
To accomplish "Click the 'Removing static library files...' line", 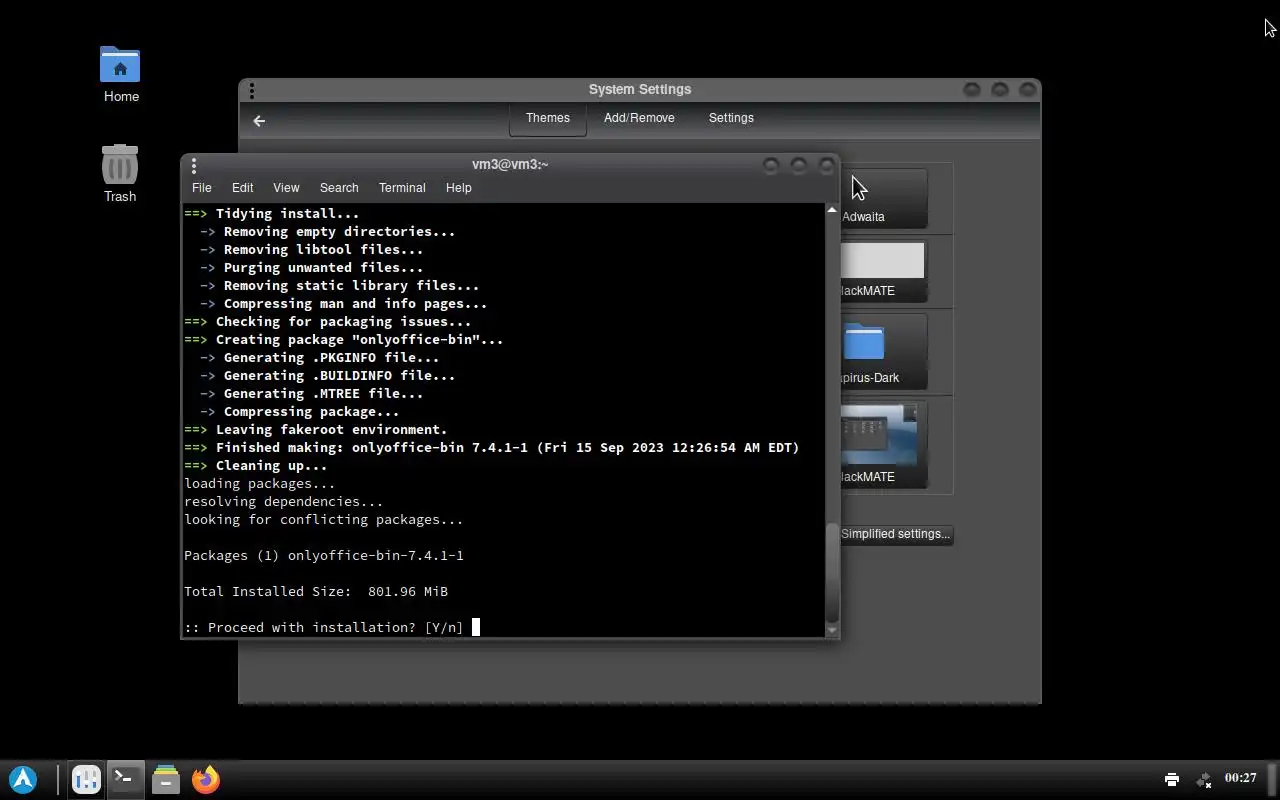I will [340, 286].
